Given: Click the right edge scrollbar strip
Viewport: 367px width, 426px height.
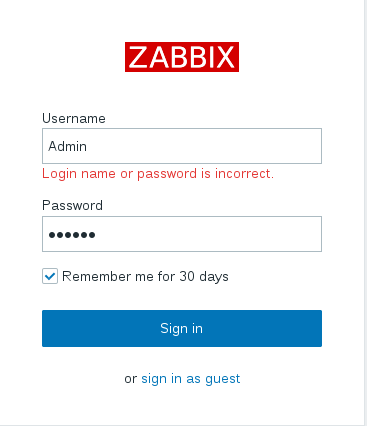Looking at the screenshot, I should pos(365,213).
